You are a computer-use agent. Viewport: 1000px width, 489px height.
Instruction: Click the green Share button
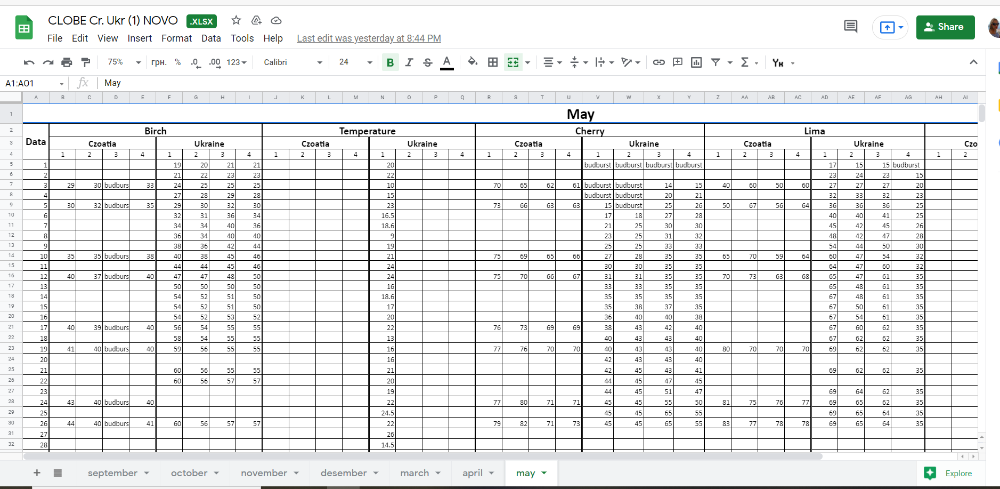click(x=944, y=27)
